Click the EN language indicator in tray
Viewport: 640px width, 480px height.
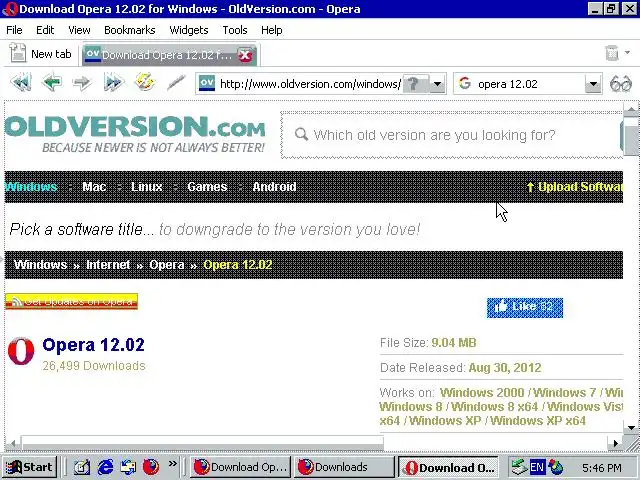tap(537, 467)
